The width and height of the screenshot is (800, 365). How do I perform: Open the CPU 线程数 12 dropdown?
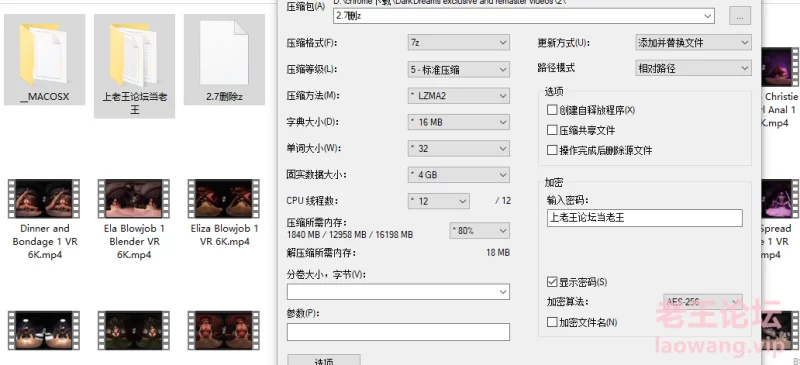(x=439, y=201)
